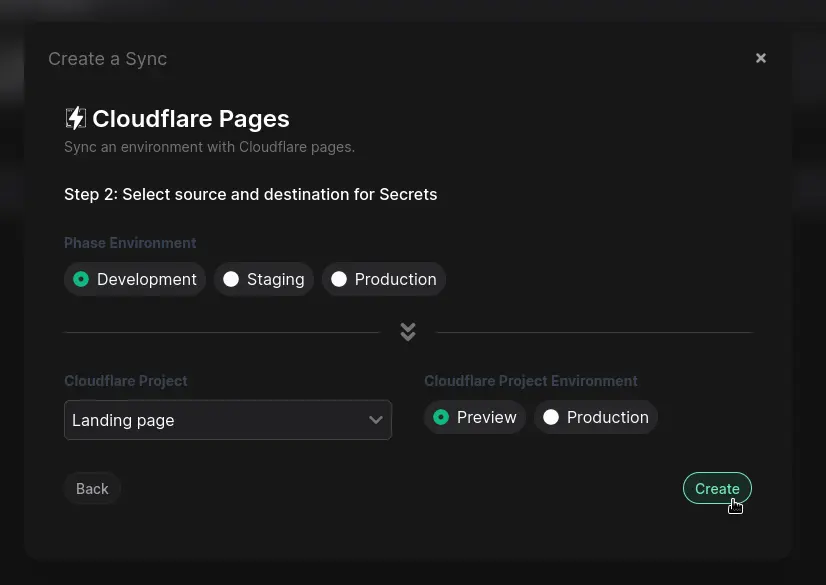Viewport: 826px width, 585px height.
Task: Select Development as the Phase Environment
Action: click(135, 279)
